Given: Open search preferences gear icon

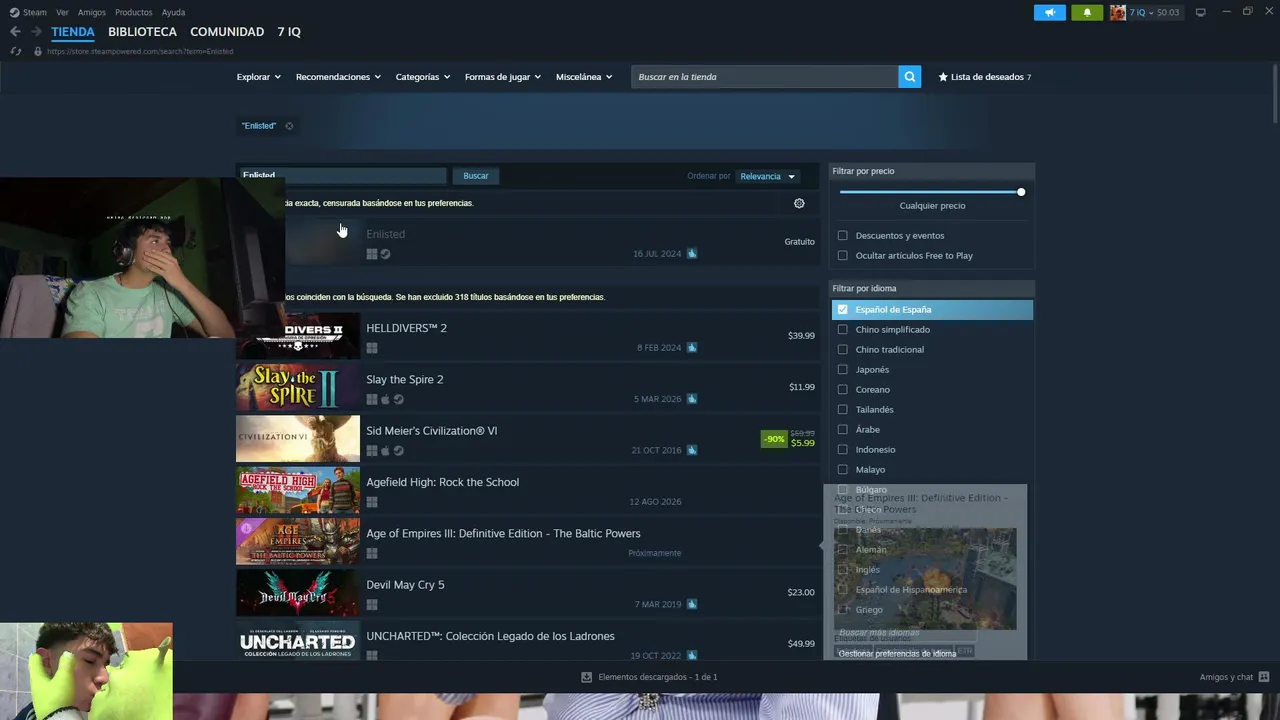Looking at the screenshot, I should pyautogui.click(x=799, y=203).
